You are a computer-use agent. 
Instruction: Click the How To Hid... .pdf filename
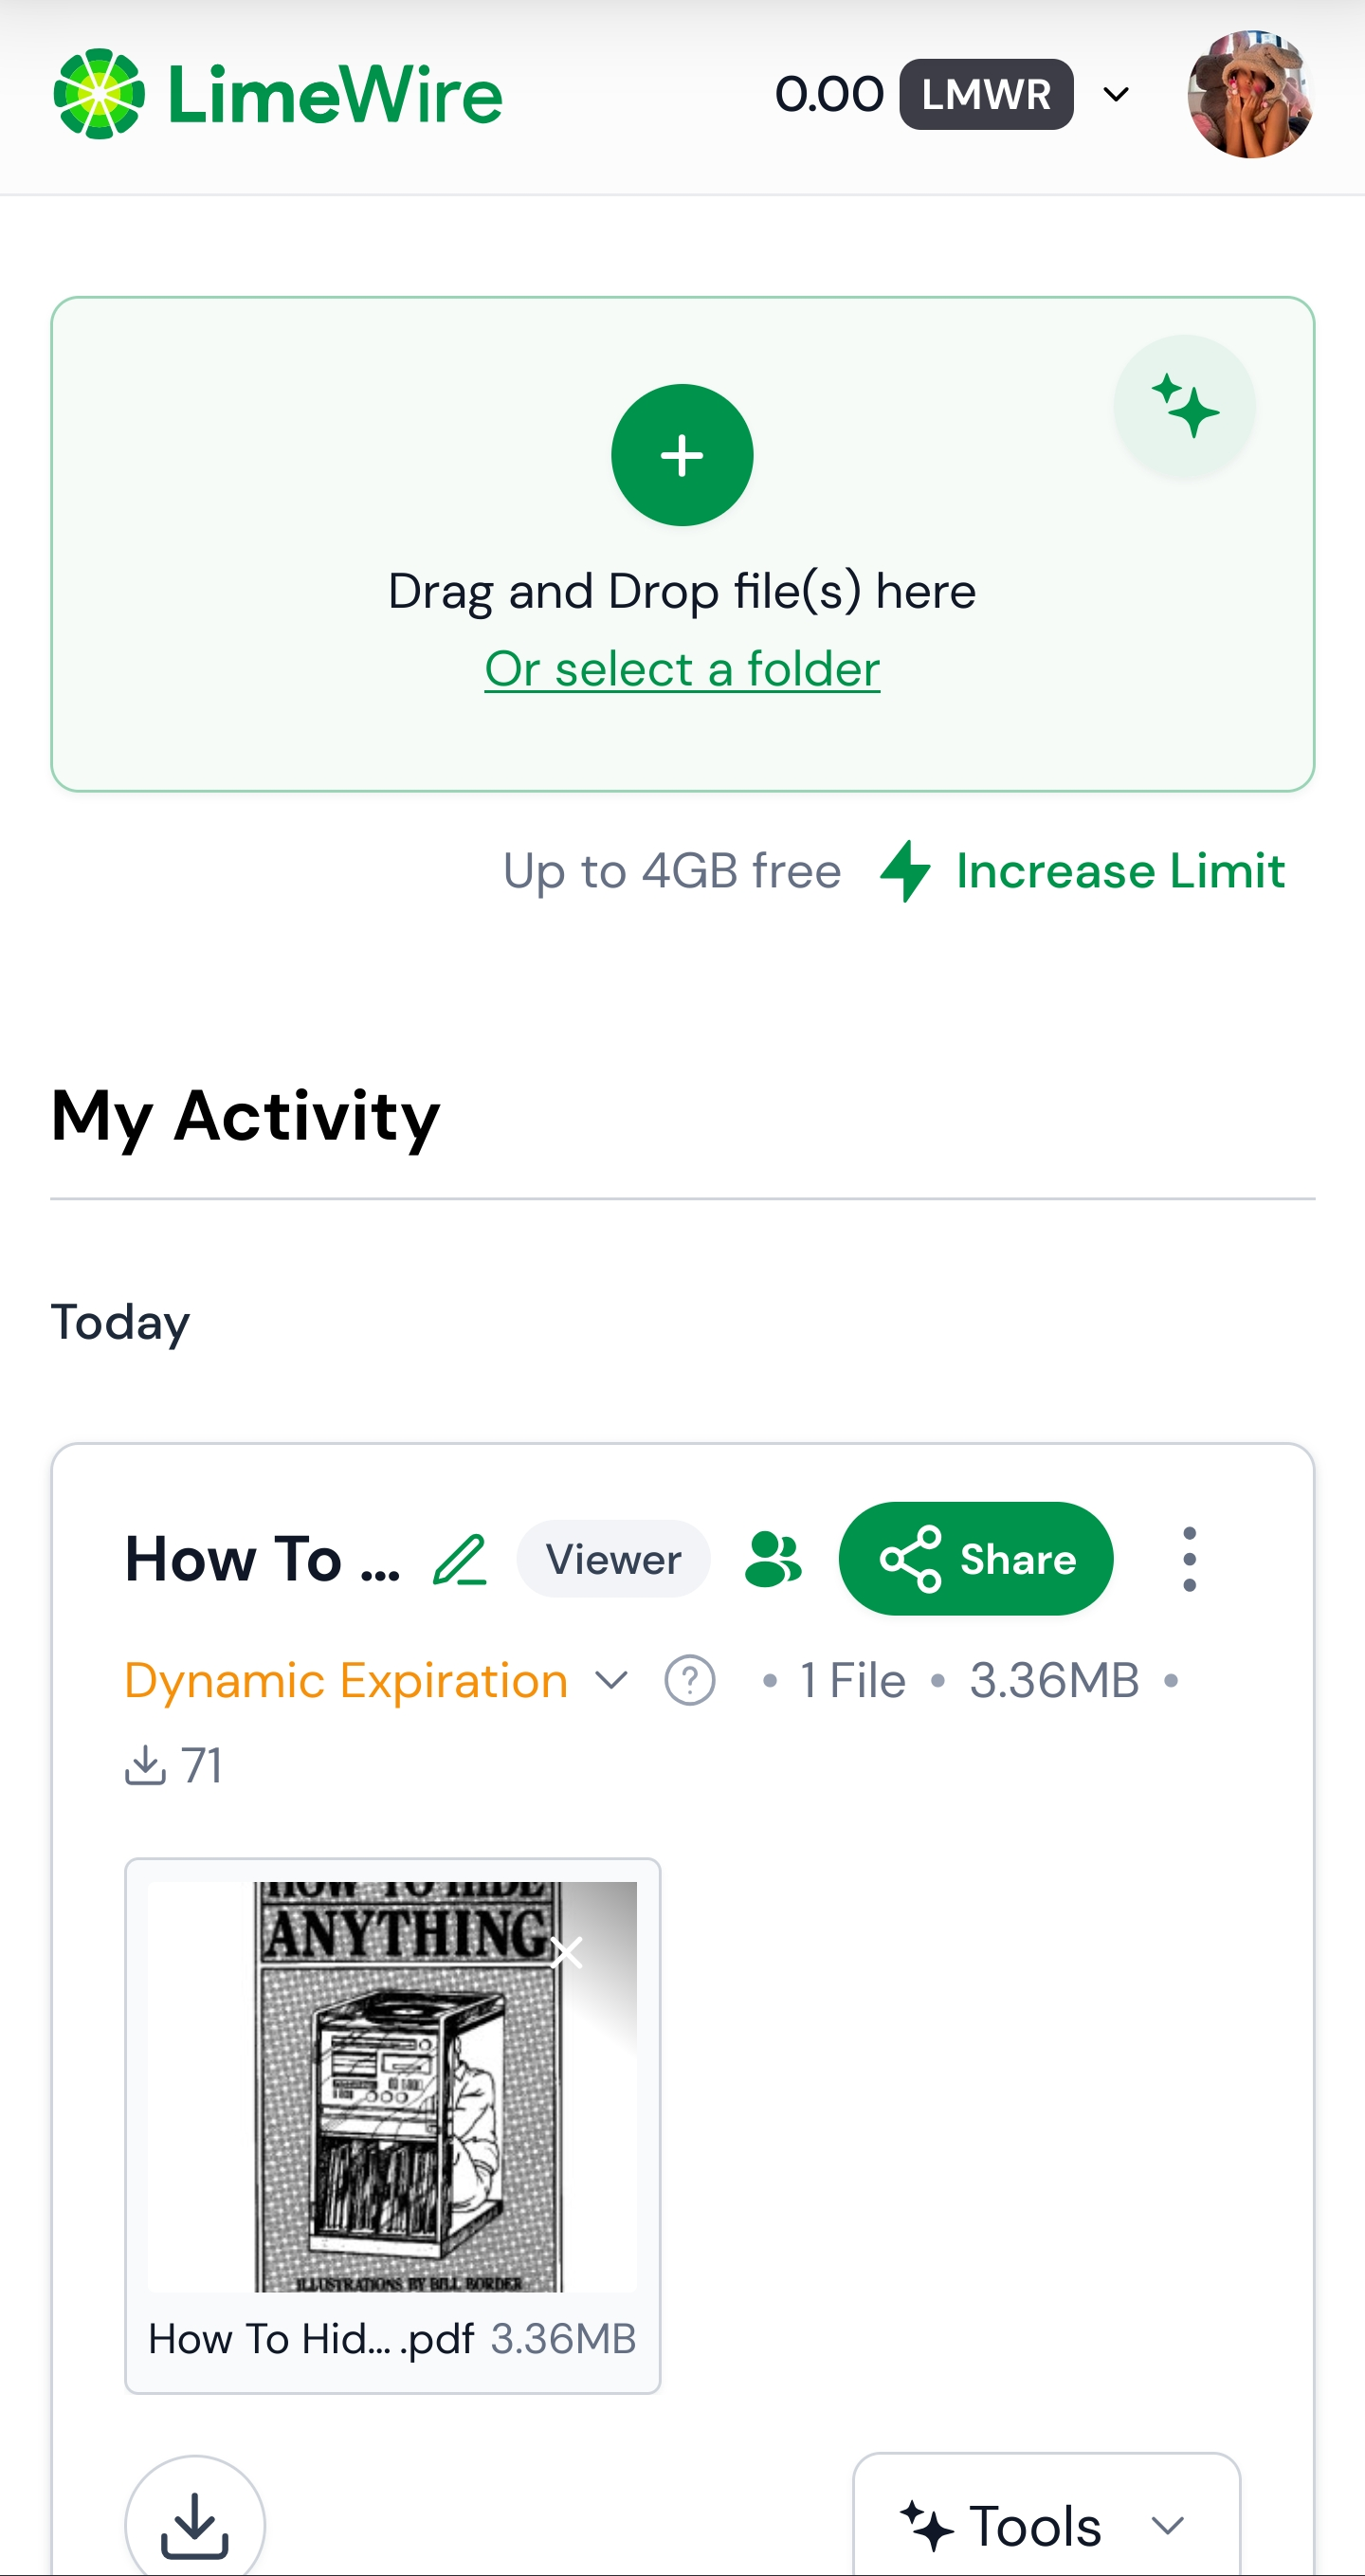click(x=310, y=2339)
